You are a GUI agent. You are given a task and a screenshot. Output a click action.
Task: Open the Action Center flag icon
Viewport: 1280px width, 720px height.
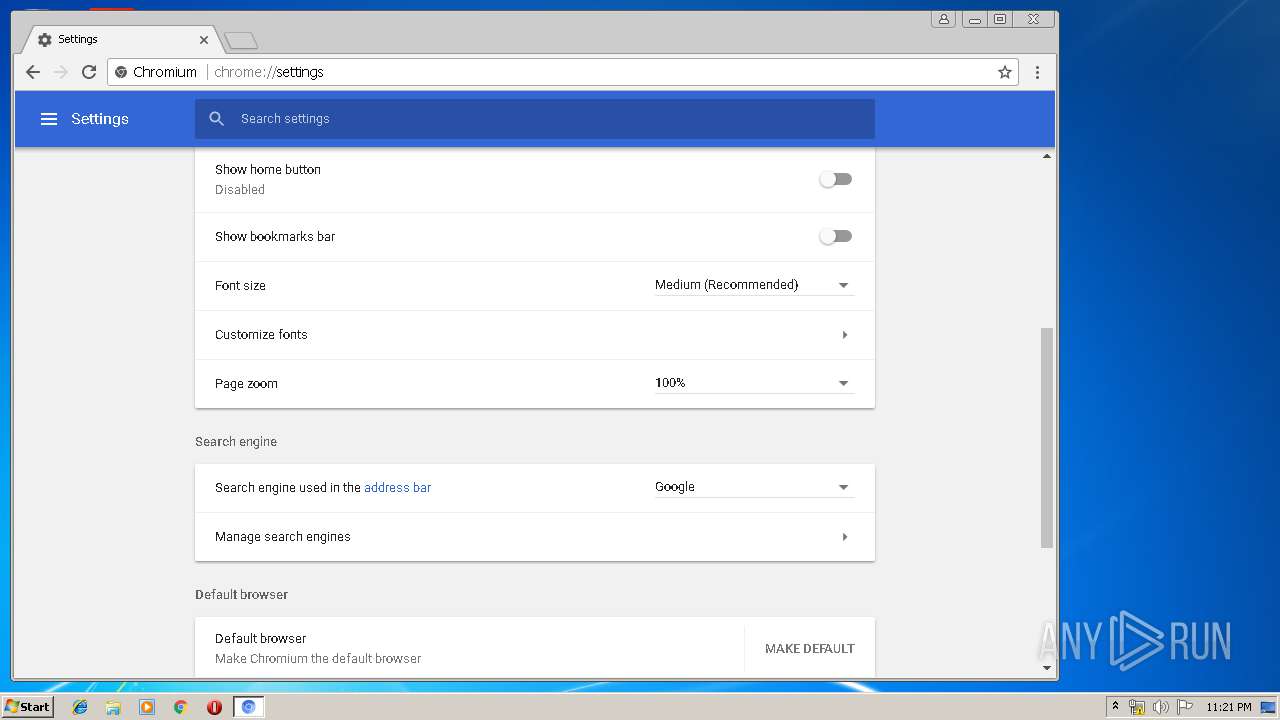click(1184, 707)
